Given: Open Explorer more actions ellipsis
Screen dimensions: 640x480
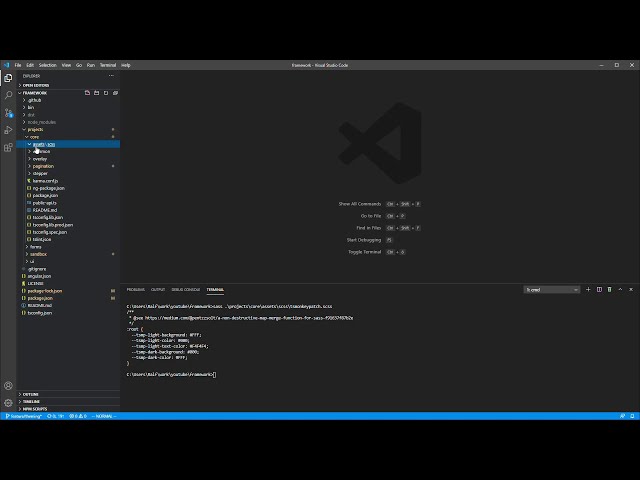Looking at the screenshot, I should point(111,76).
